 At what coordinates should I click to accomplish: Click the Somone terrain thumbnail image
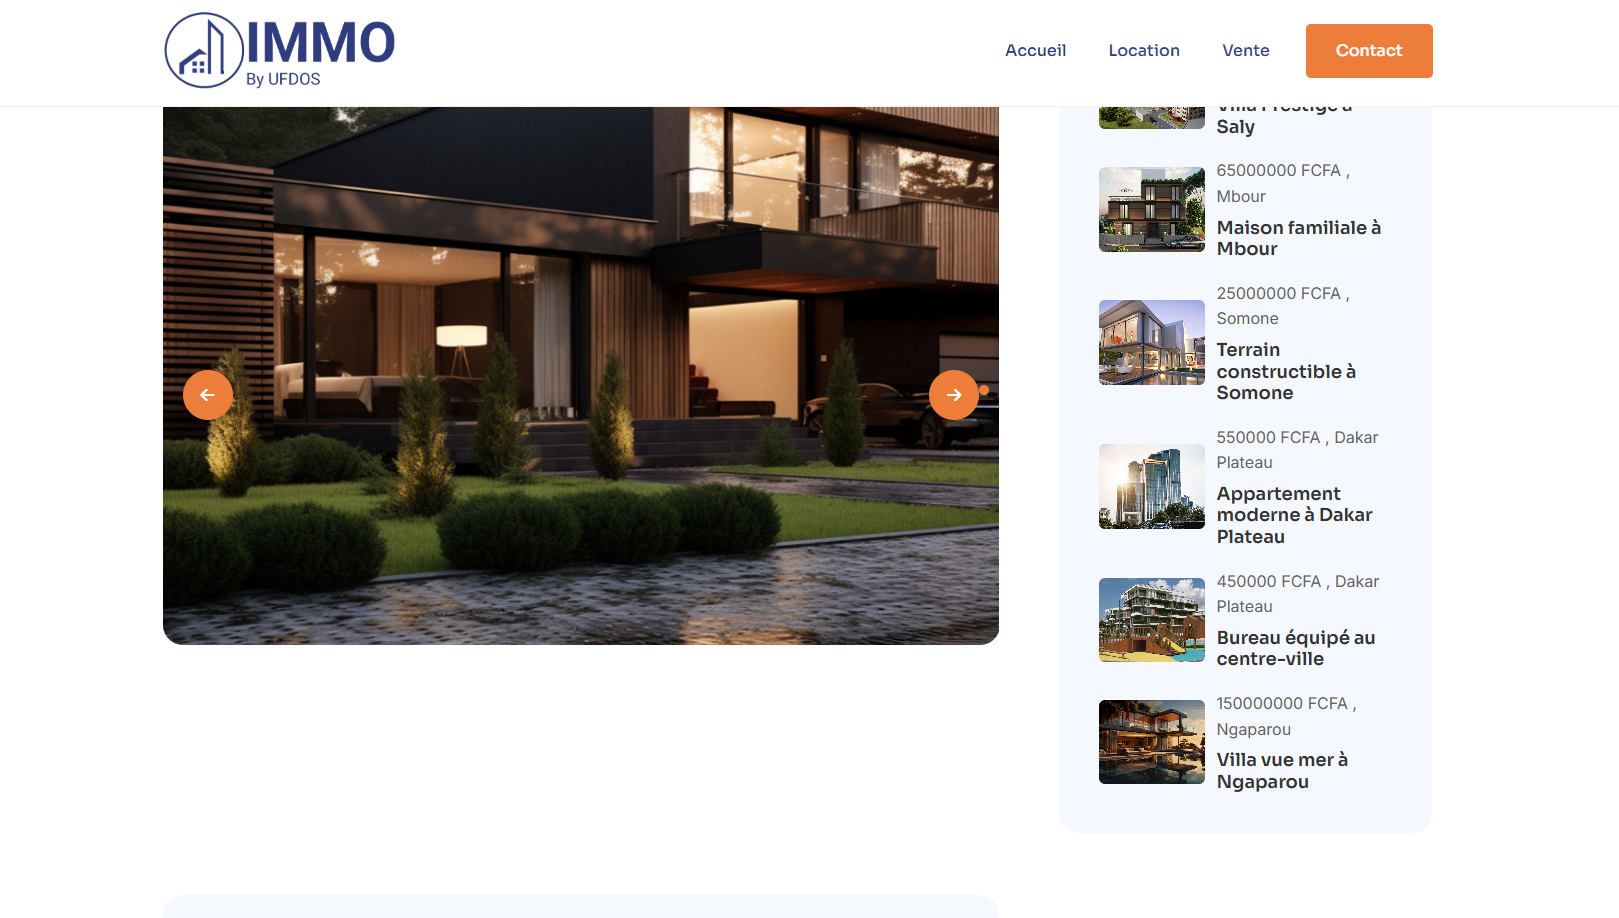1151,342
